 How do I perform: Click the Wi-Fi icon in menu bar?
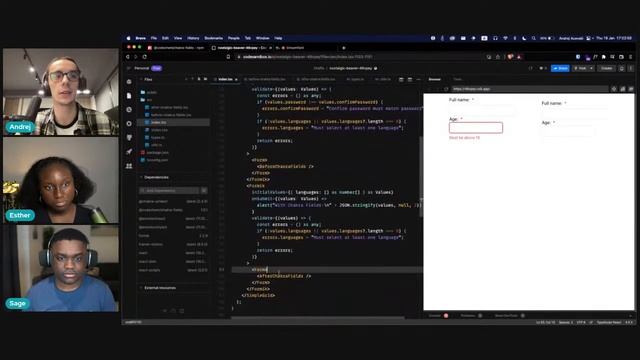pyautogui.click(x=505, y=38)
